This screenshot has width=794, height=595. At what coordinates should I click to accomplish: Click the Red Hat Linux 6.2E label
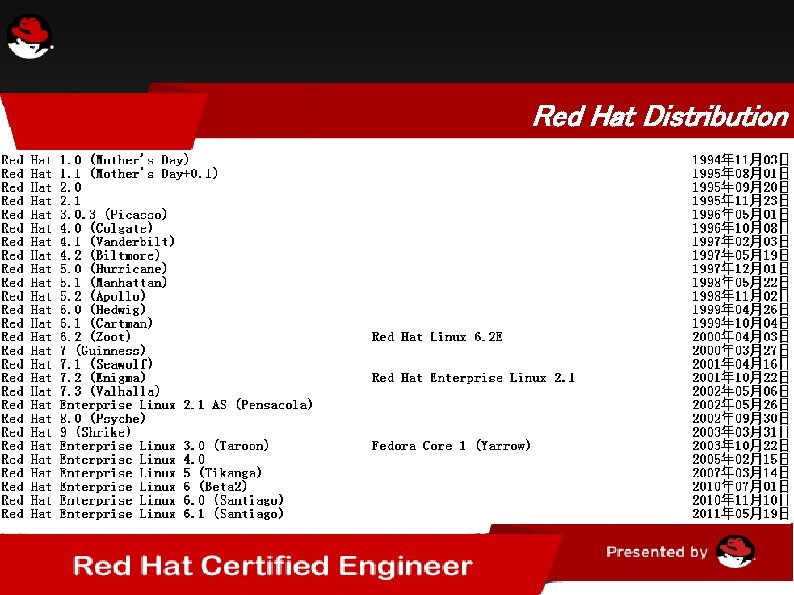click(437, 337)
